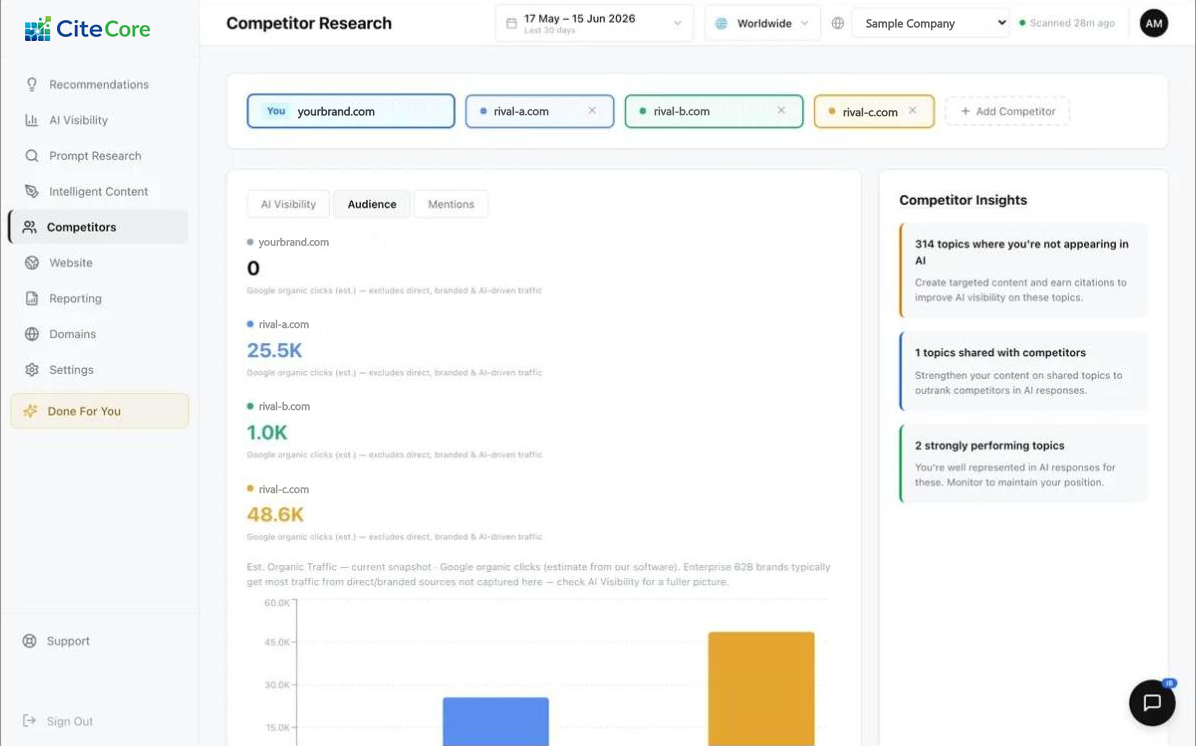Click the blue rival-a.com chart bar
Image resolution: width=1196 pixels, height=746 pixels.
click(496, 722)
